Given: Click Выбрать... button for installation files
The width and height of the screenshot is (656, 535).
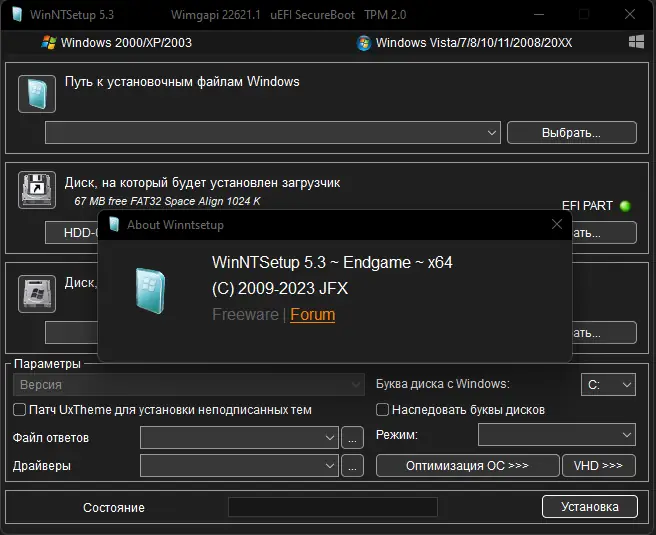Looking at the screenshot, I should click(x=571, y=133).
